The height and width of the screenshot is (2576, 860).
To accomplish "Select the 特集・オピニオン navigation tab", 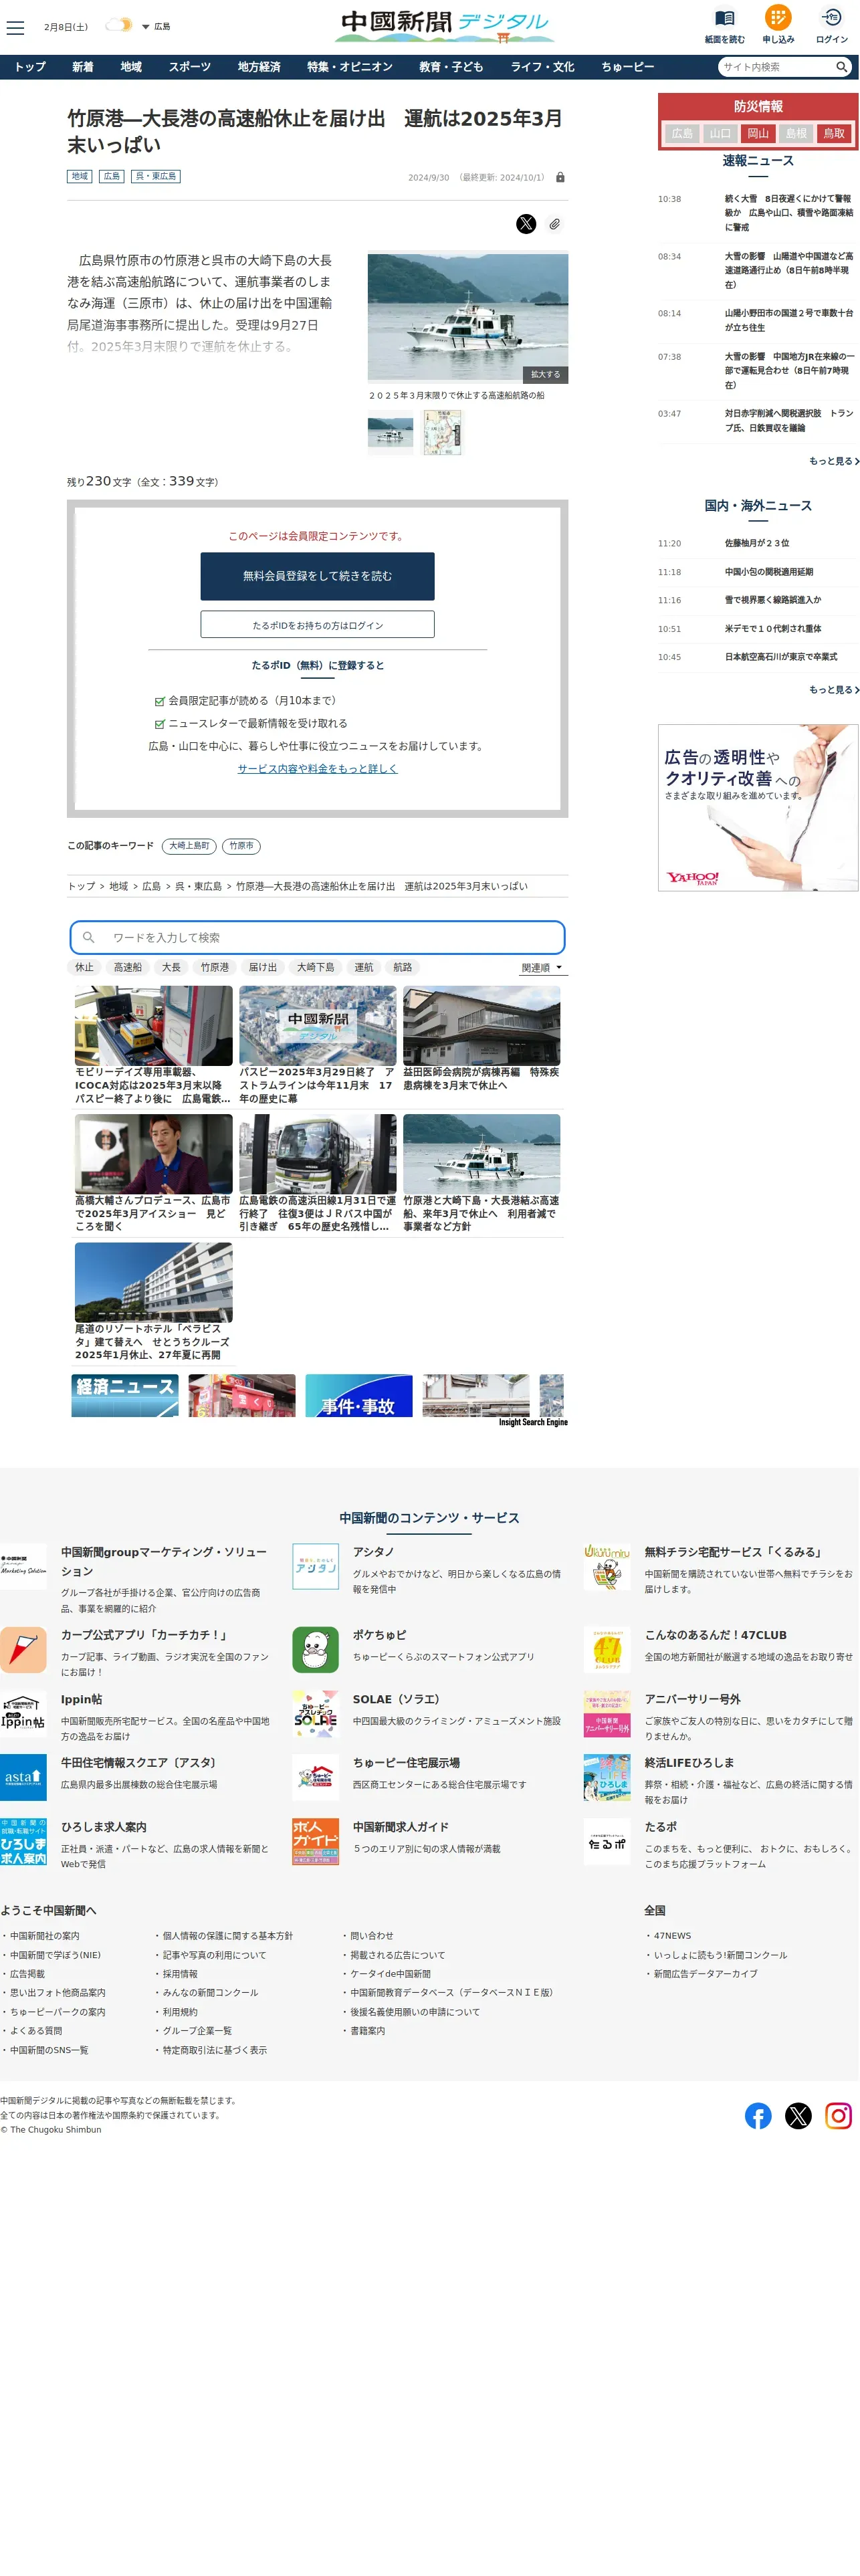I will 350,67.
